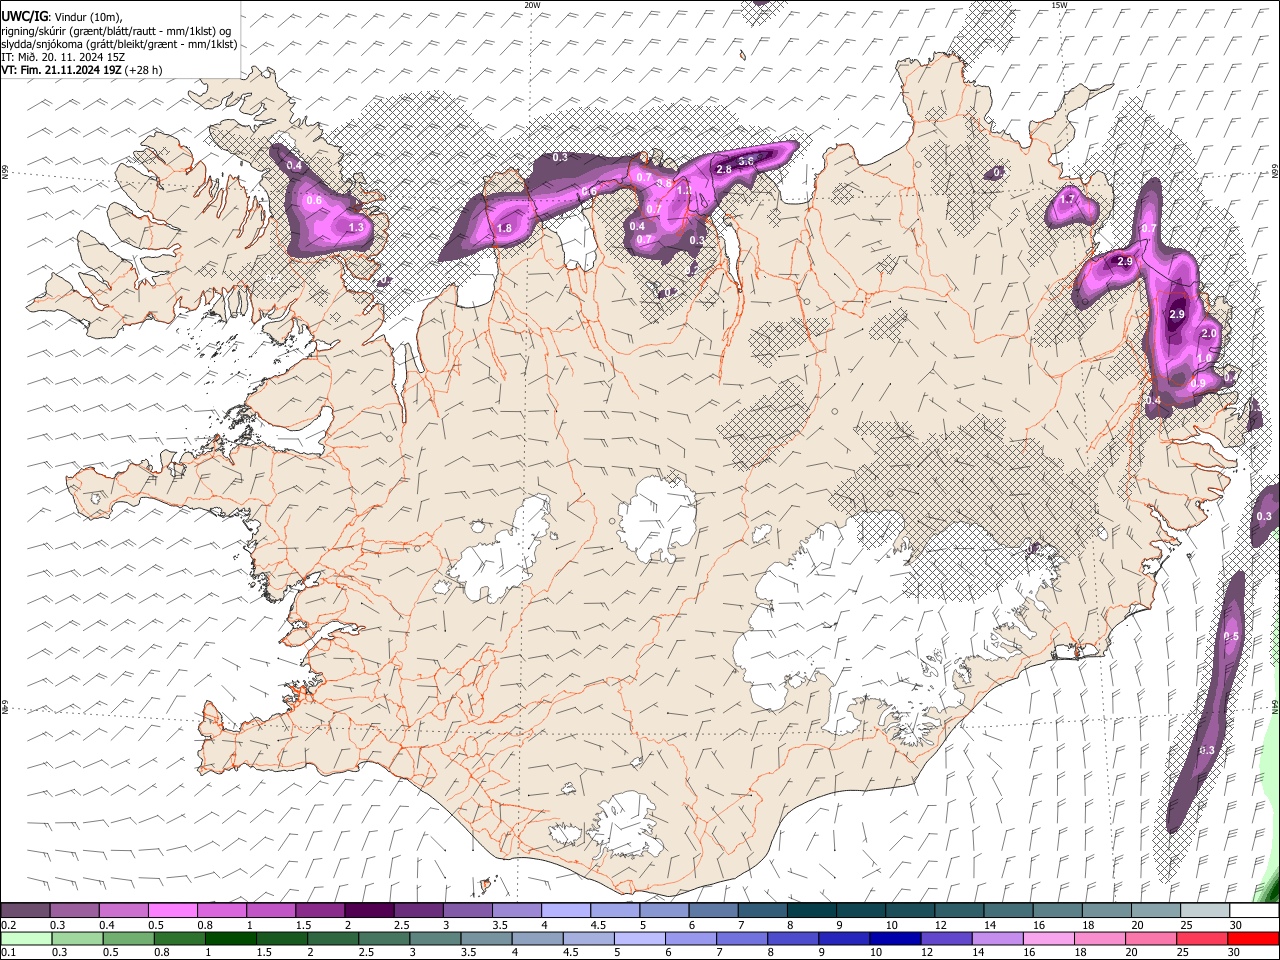The width and height of the screenshot is (1280, 960).
Task: Pick the bright red 30 swatch in lower legend
Action: point(1253,939)
